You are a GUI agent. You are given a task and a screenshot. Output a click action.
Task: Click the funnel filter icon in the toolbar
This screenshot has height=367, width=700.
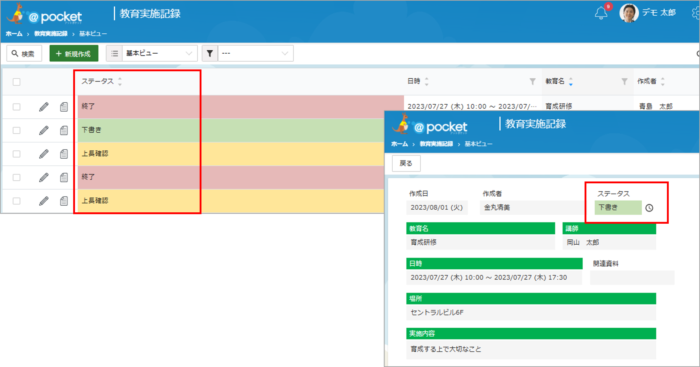(x=209, y=54)
